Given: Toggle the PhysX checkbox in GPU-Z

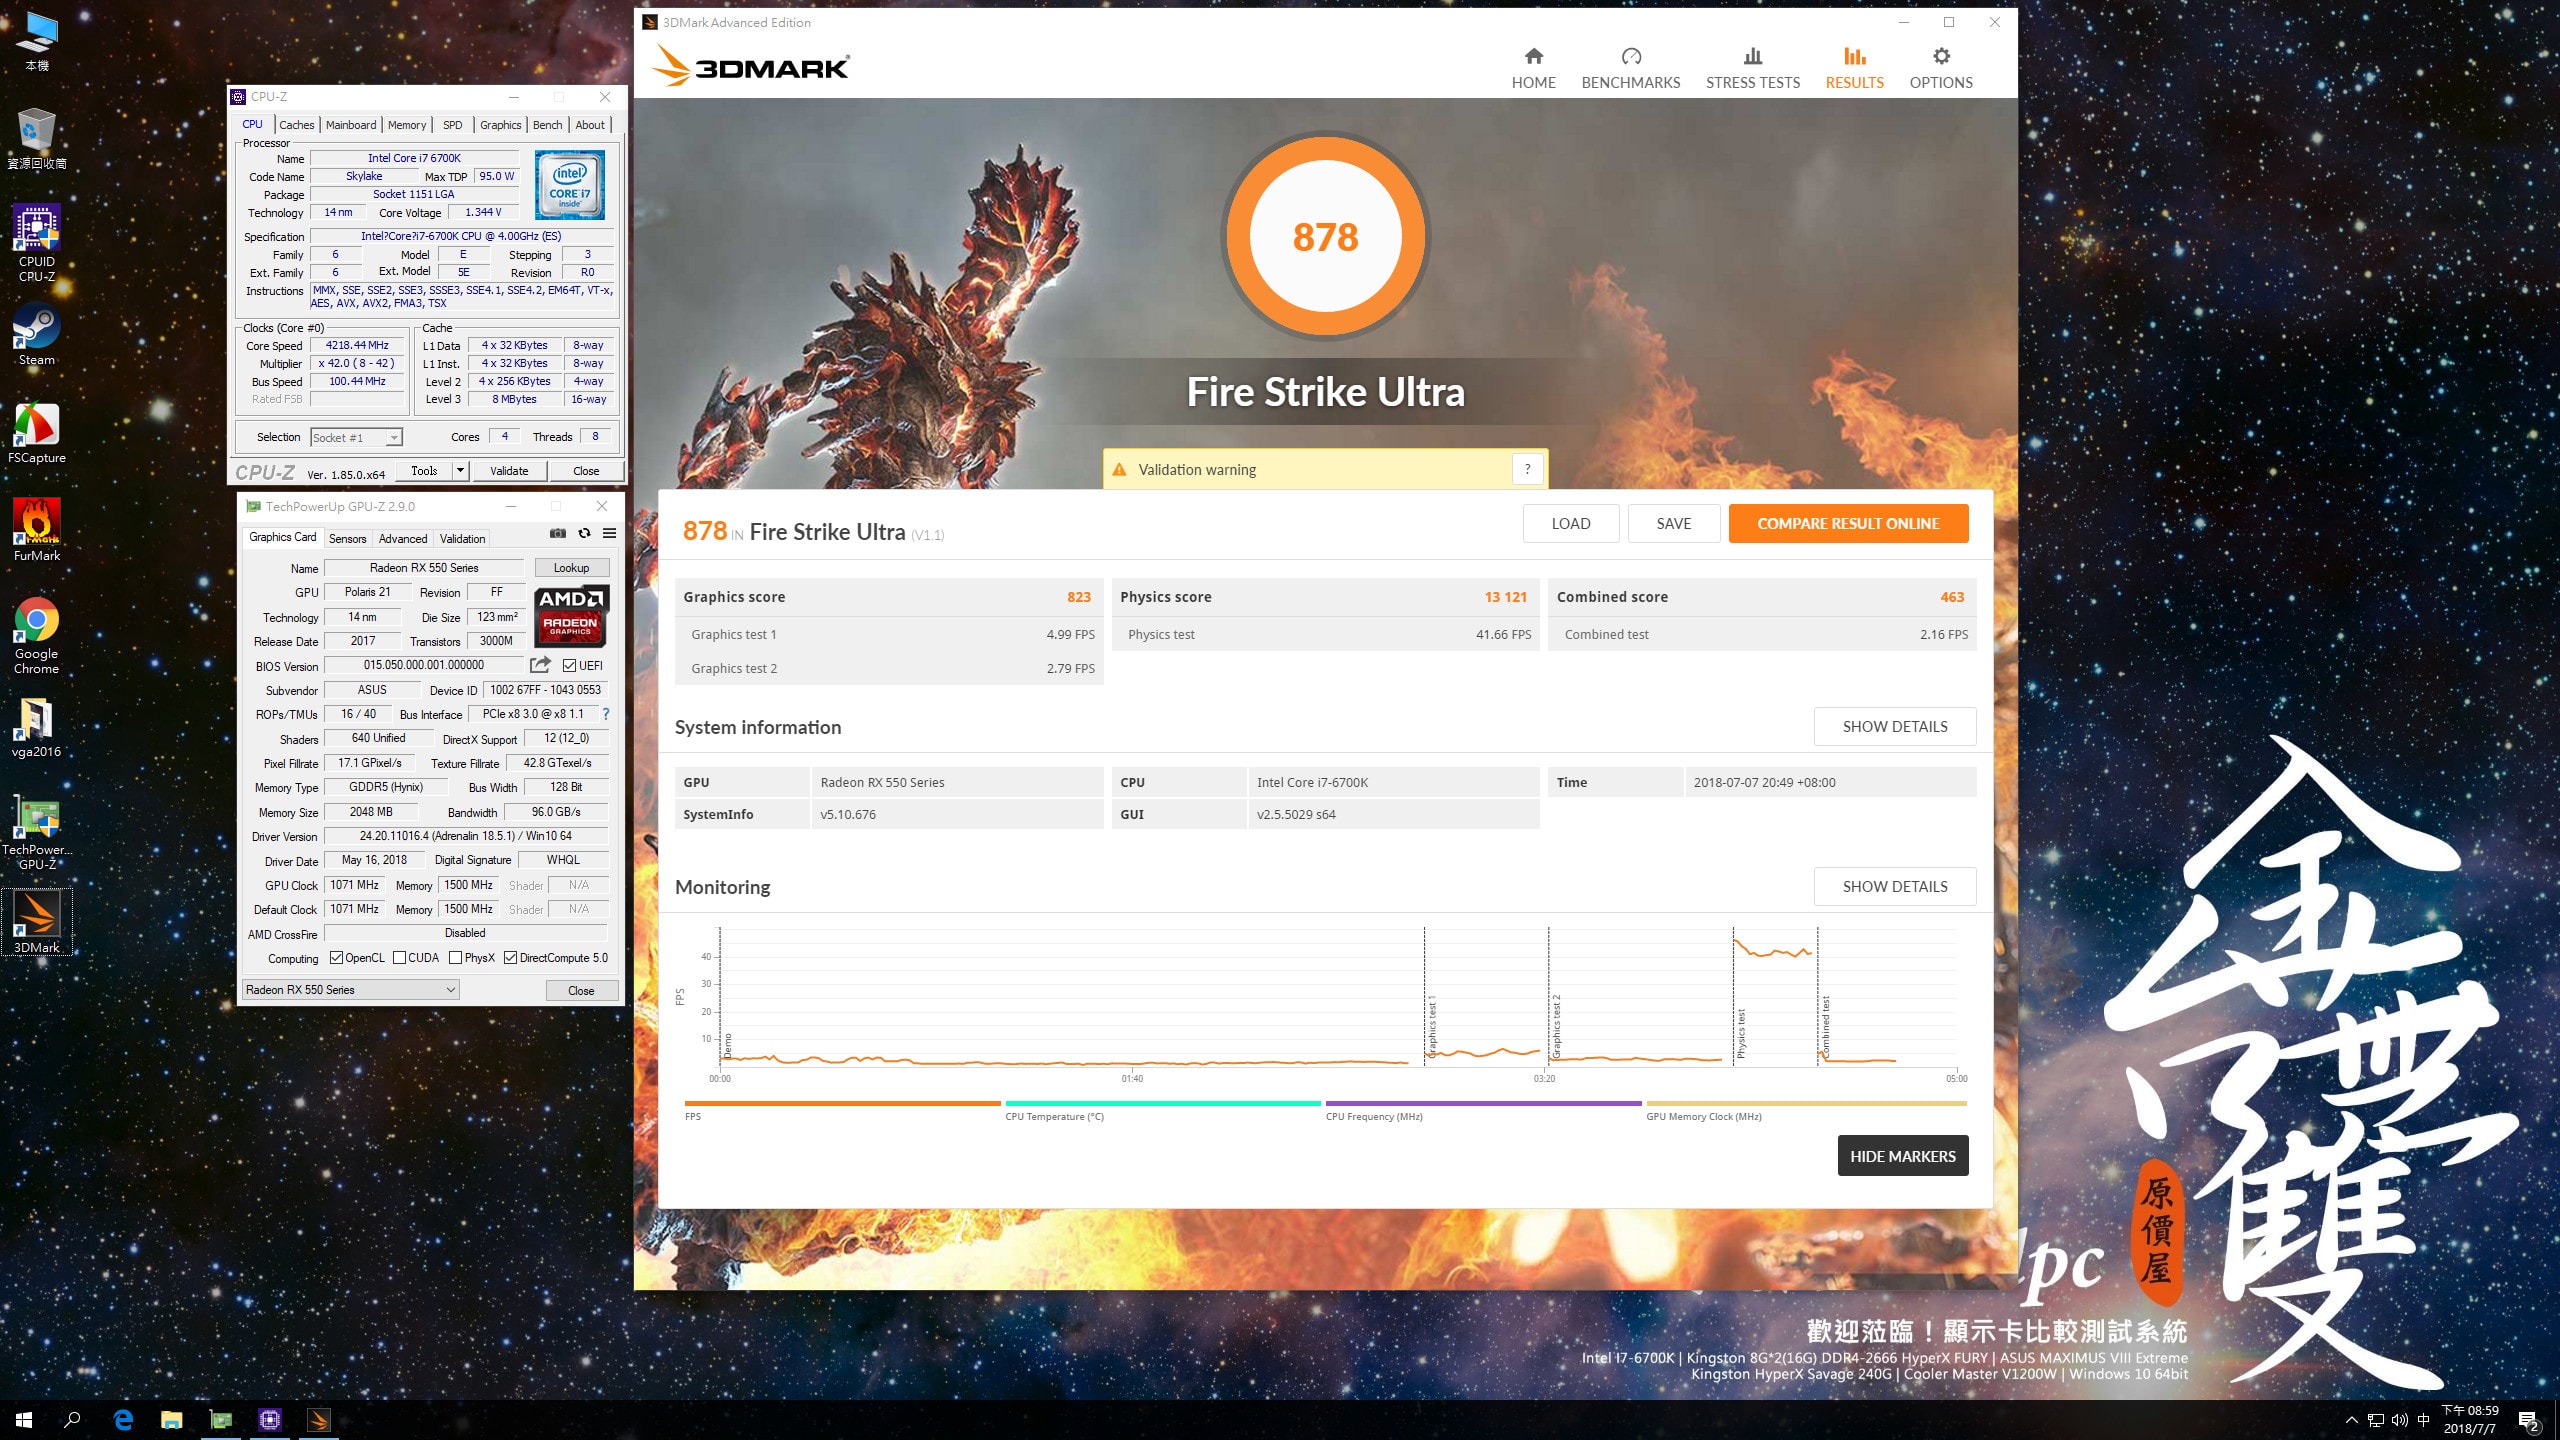Looking at the screenshot, I should (456, 958).
